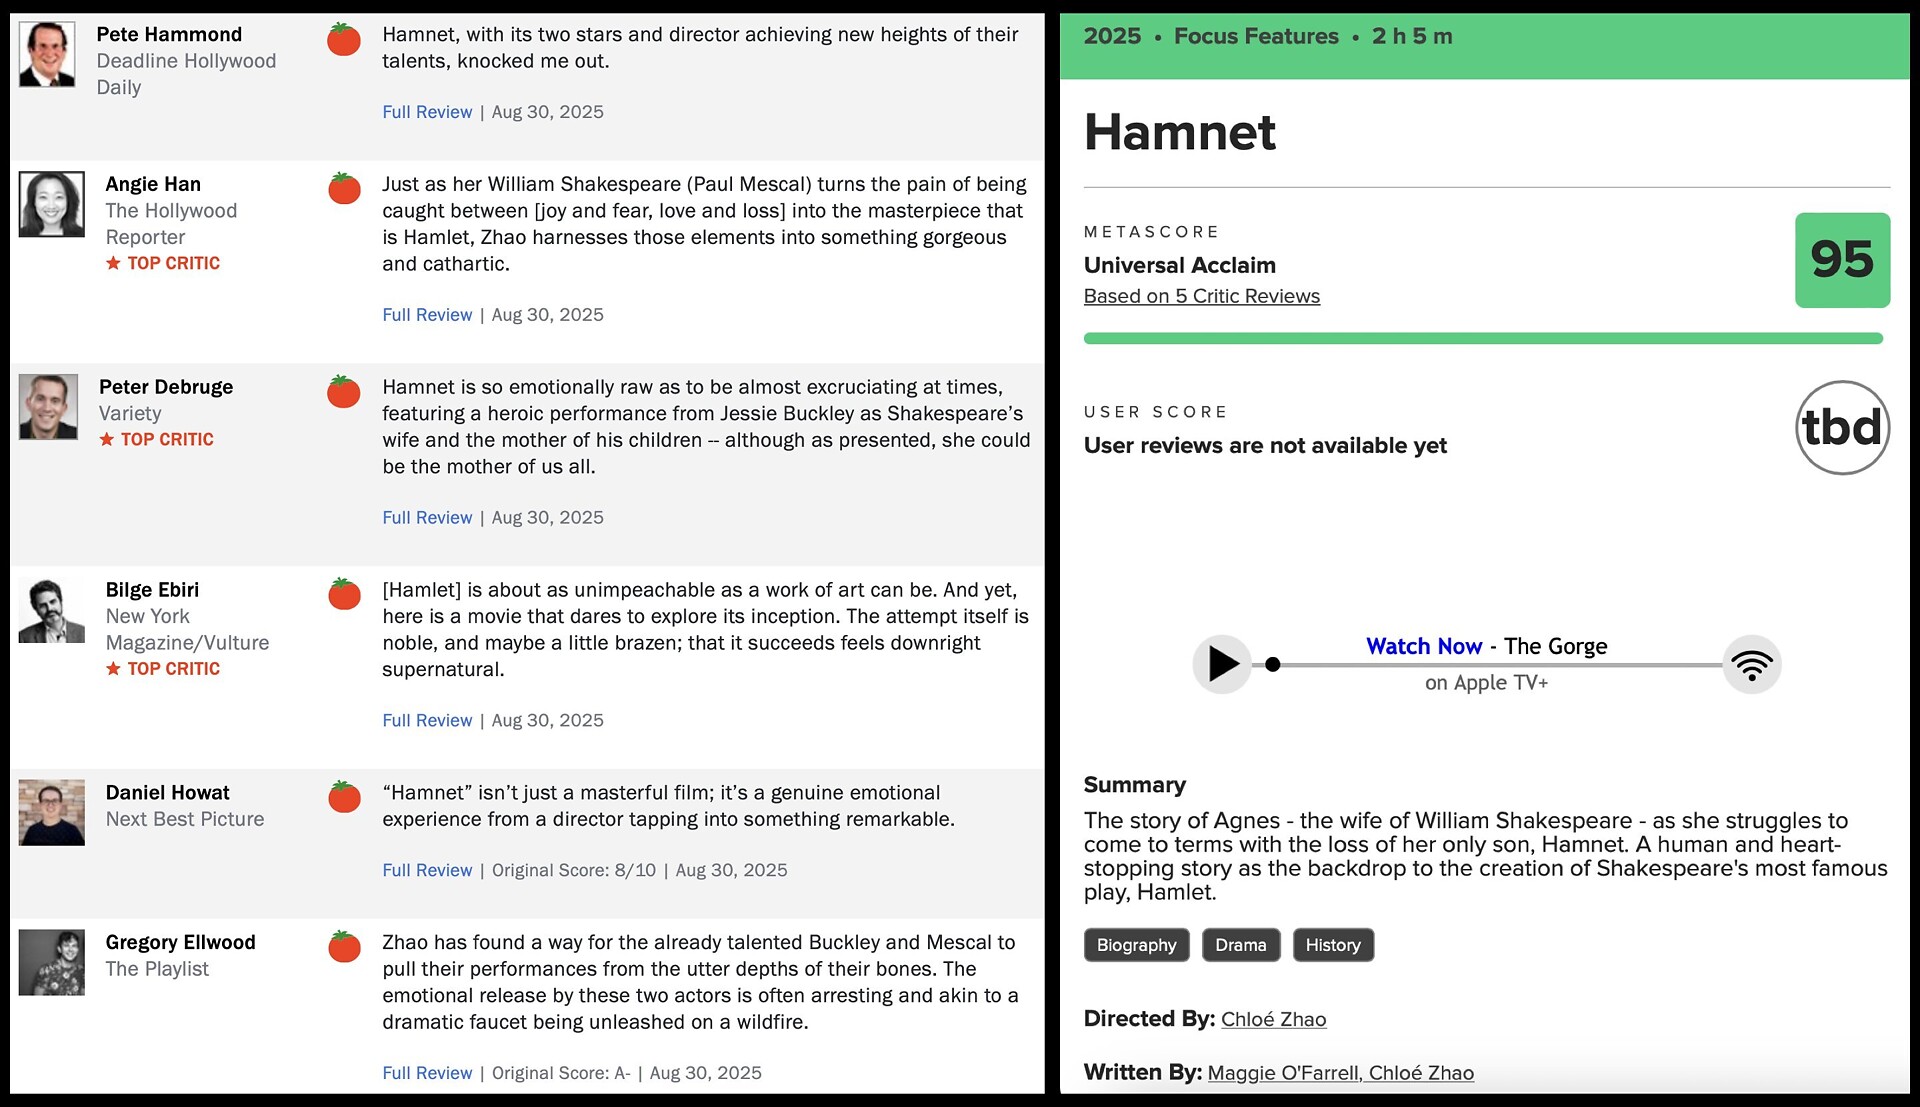This screenshot has height=1107, width=1920.
Task: Open Based on 5 Critic Reviews link
Action: click(1201, 296)
